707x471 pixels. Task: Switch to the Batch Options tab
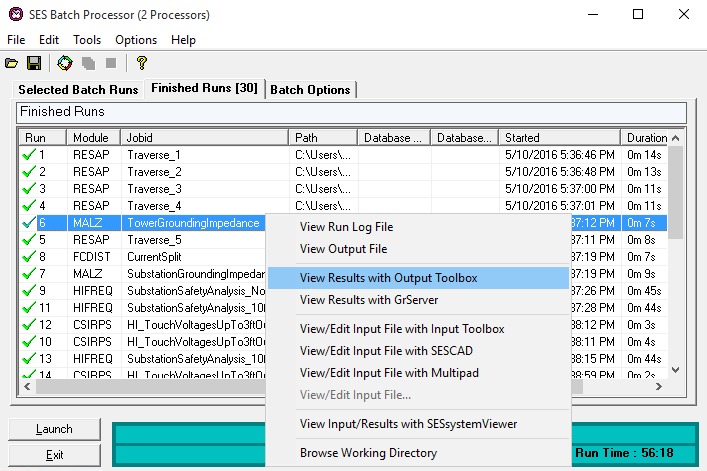pos(310,90)
